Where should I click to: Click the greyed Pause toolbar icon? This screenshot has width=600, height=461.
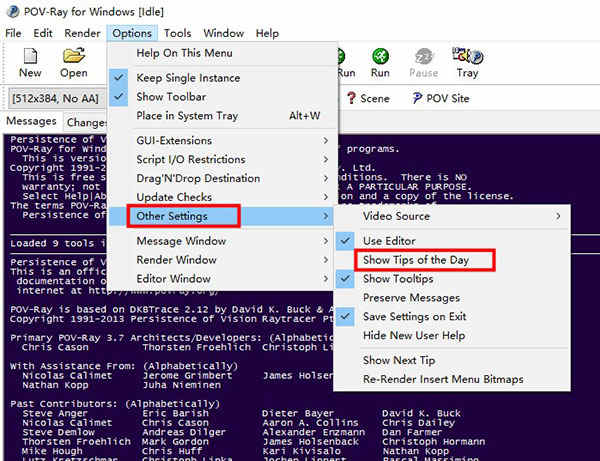pyautogui.click(x=424, y=56)
